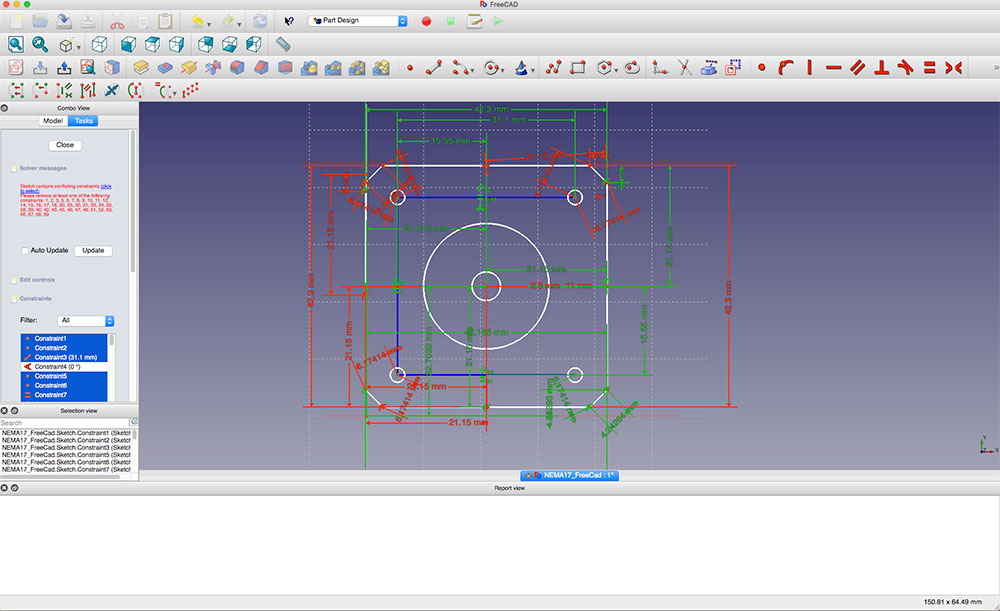Select the NEMA17_FreeCad document tab
Screen dimensions: 1000x611
[x=570, y=475]
